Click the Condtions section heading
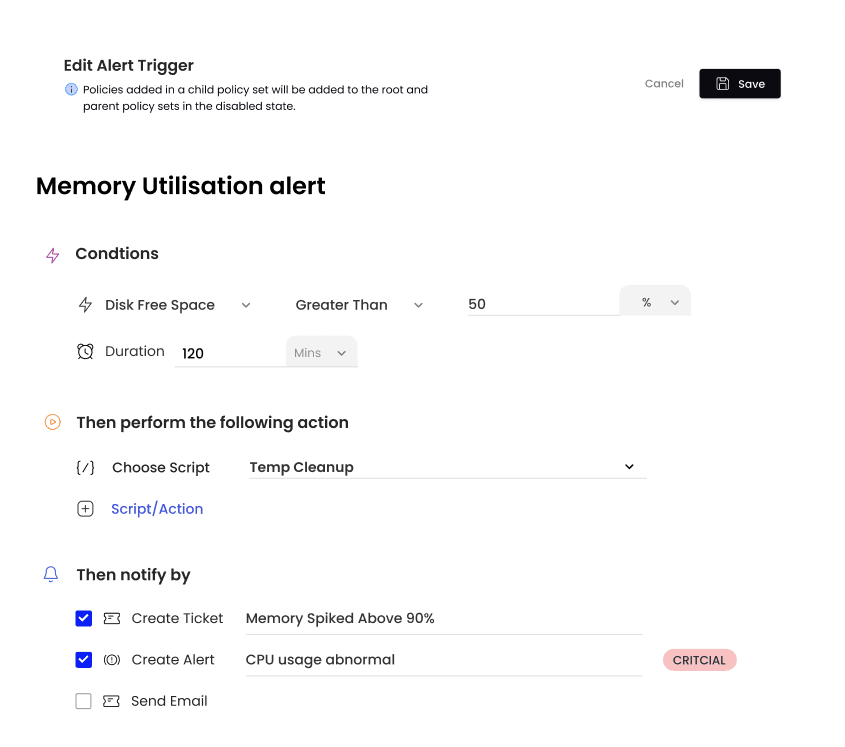845x747 pixels. pyautogui.click(x=117, y=253)
